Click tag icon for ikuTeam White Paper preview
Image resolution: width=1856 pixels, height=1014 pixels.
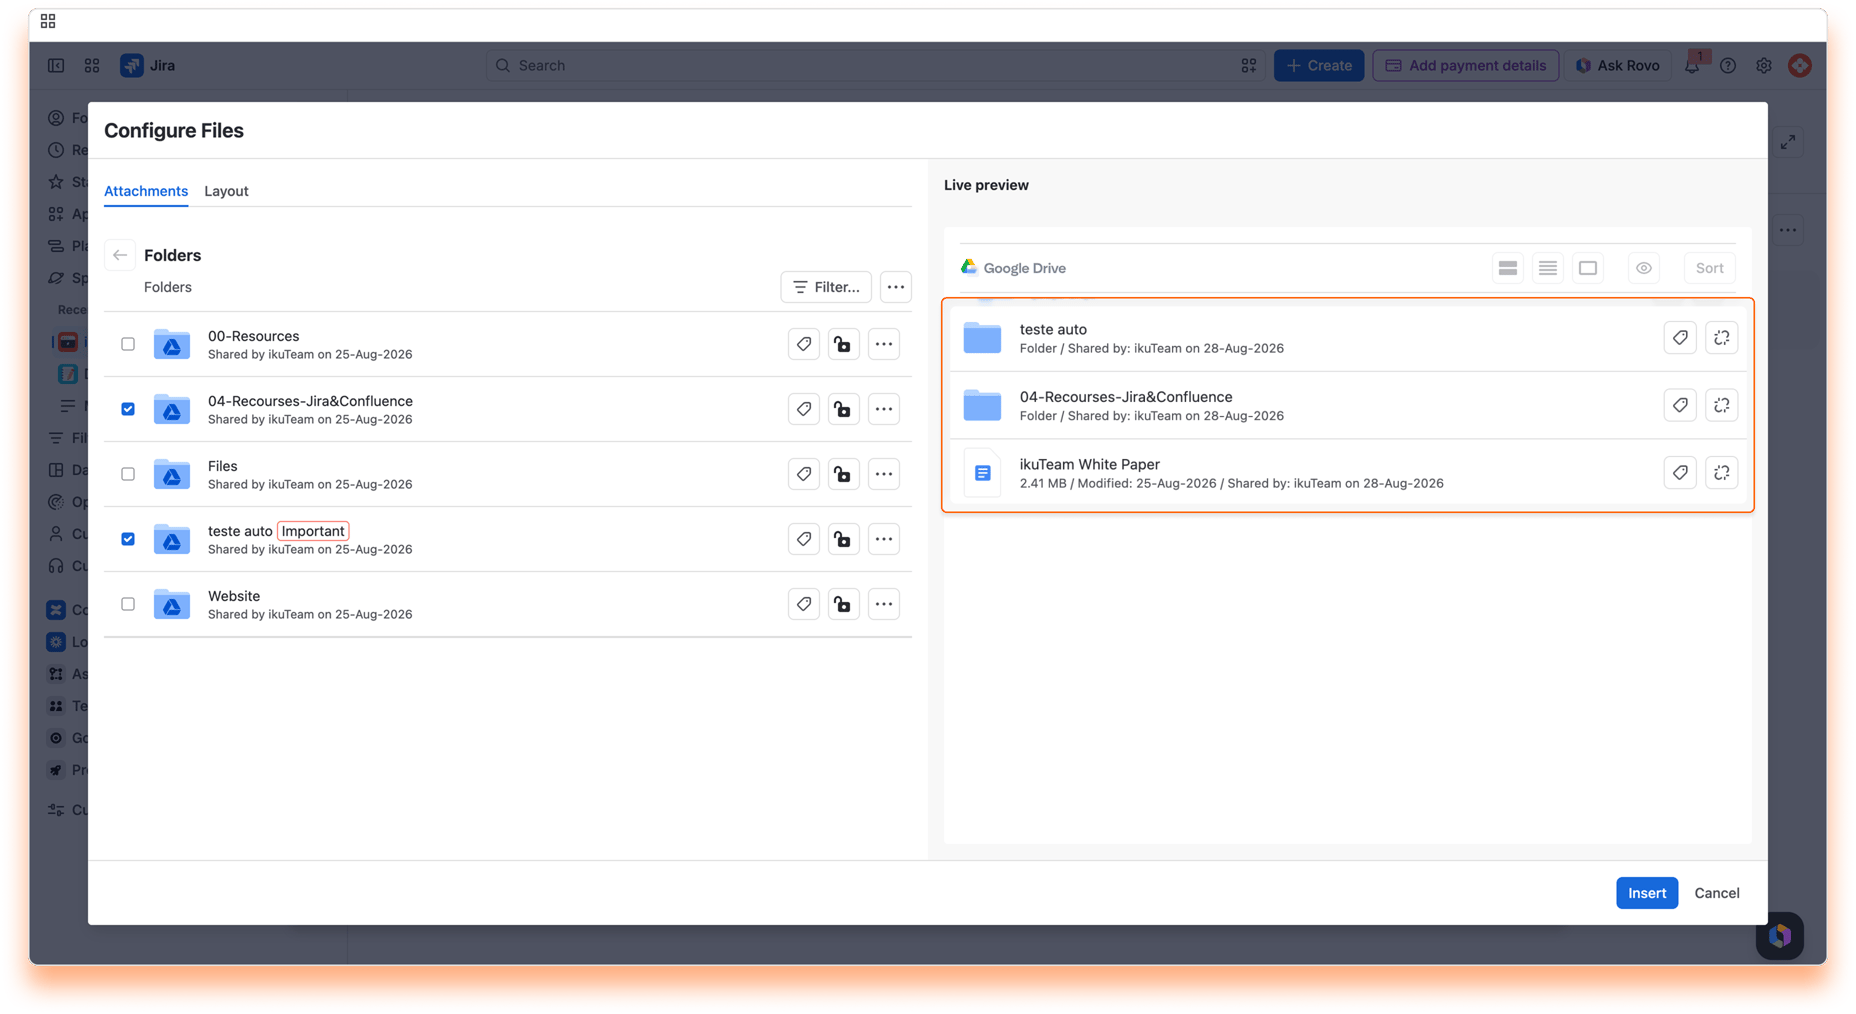1680,473
